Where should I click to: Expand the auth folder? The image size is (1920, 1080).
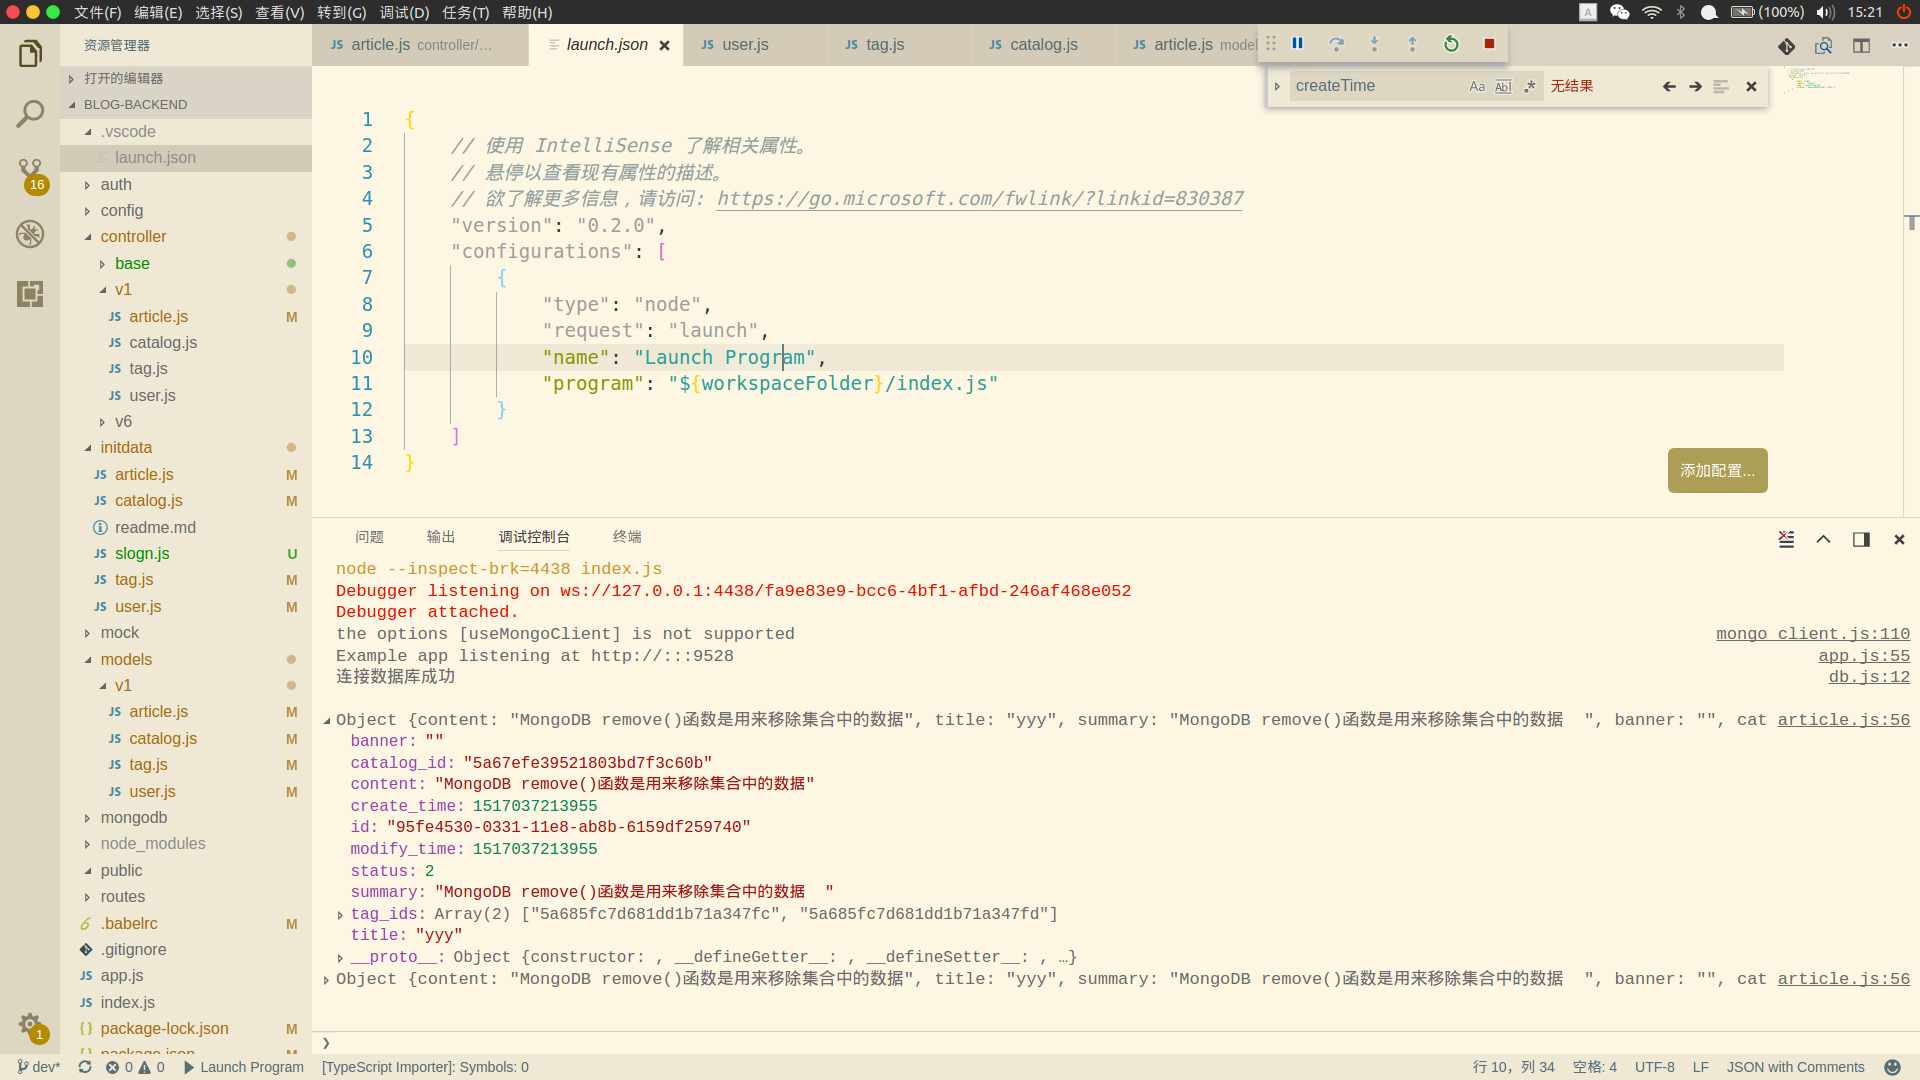click(116, 184)
